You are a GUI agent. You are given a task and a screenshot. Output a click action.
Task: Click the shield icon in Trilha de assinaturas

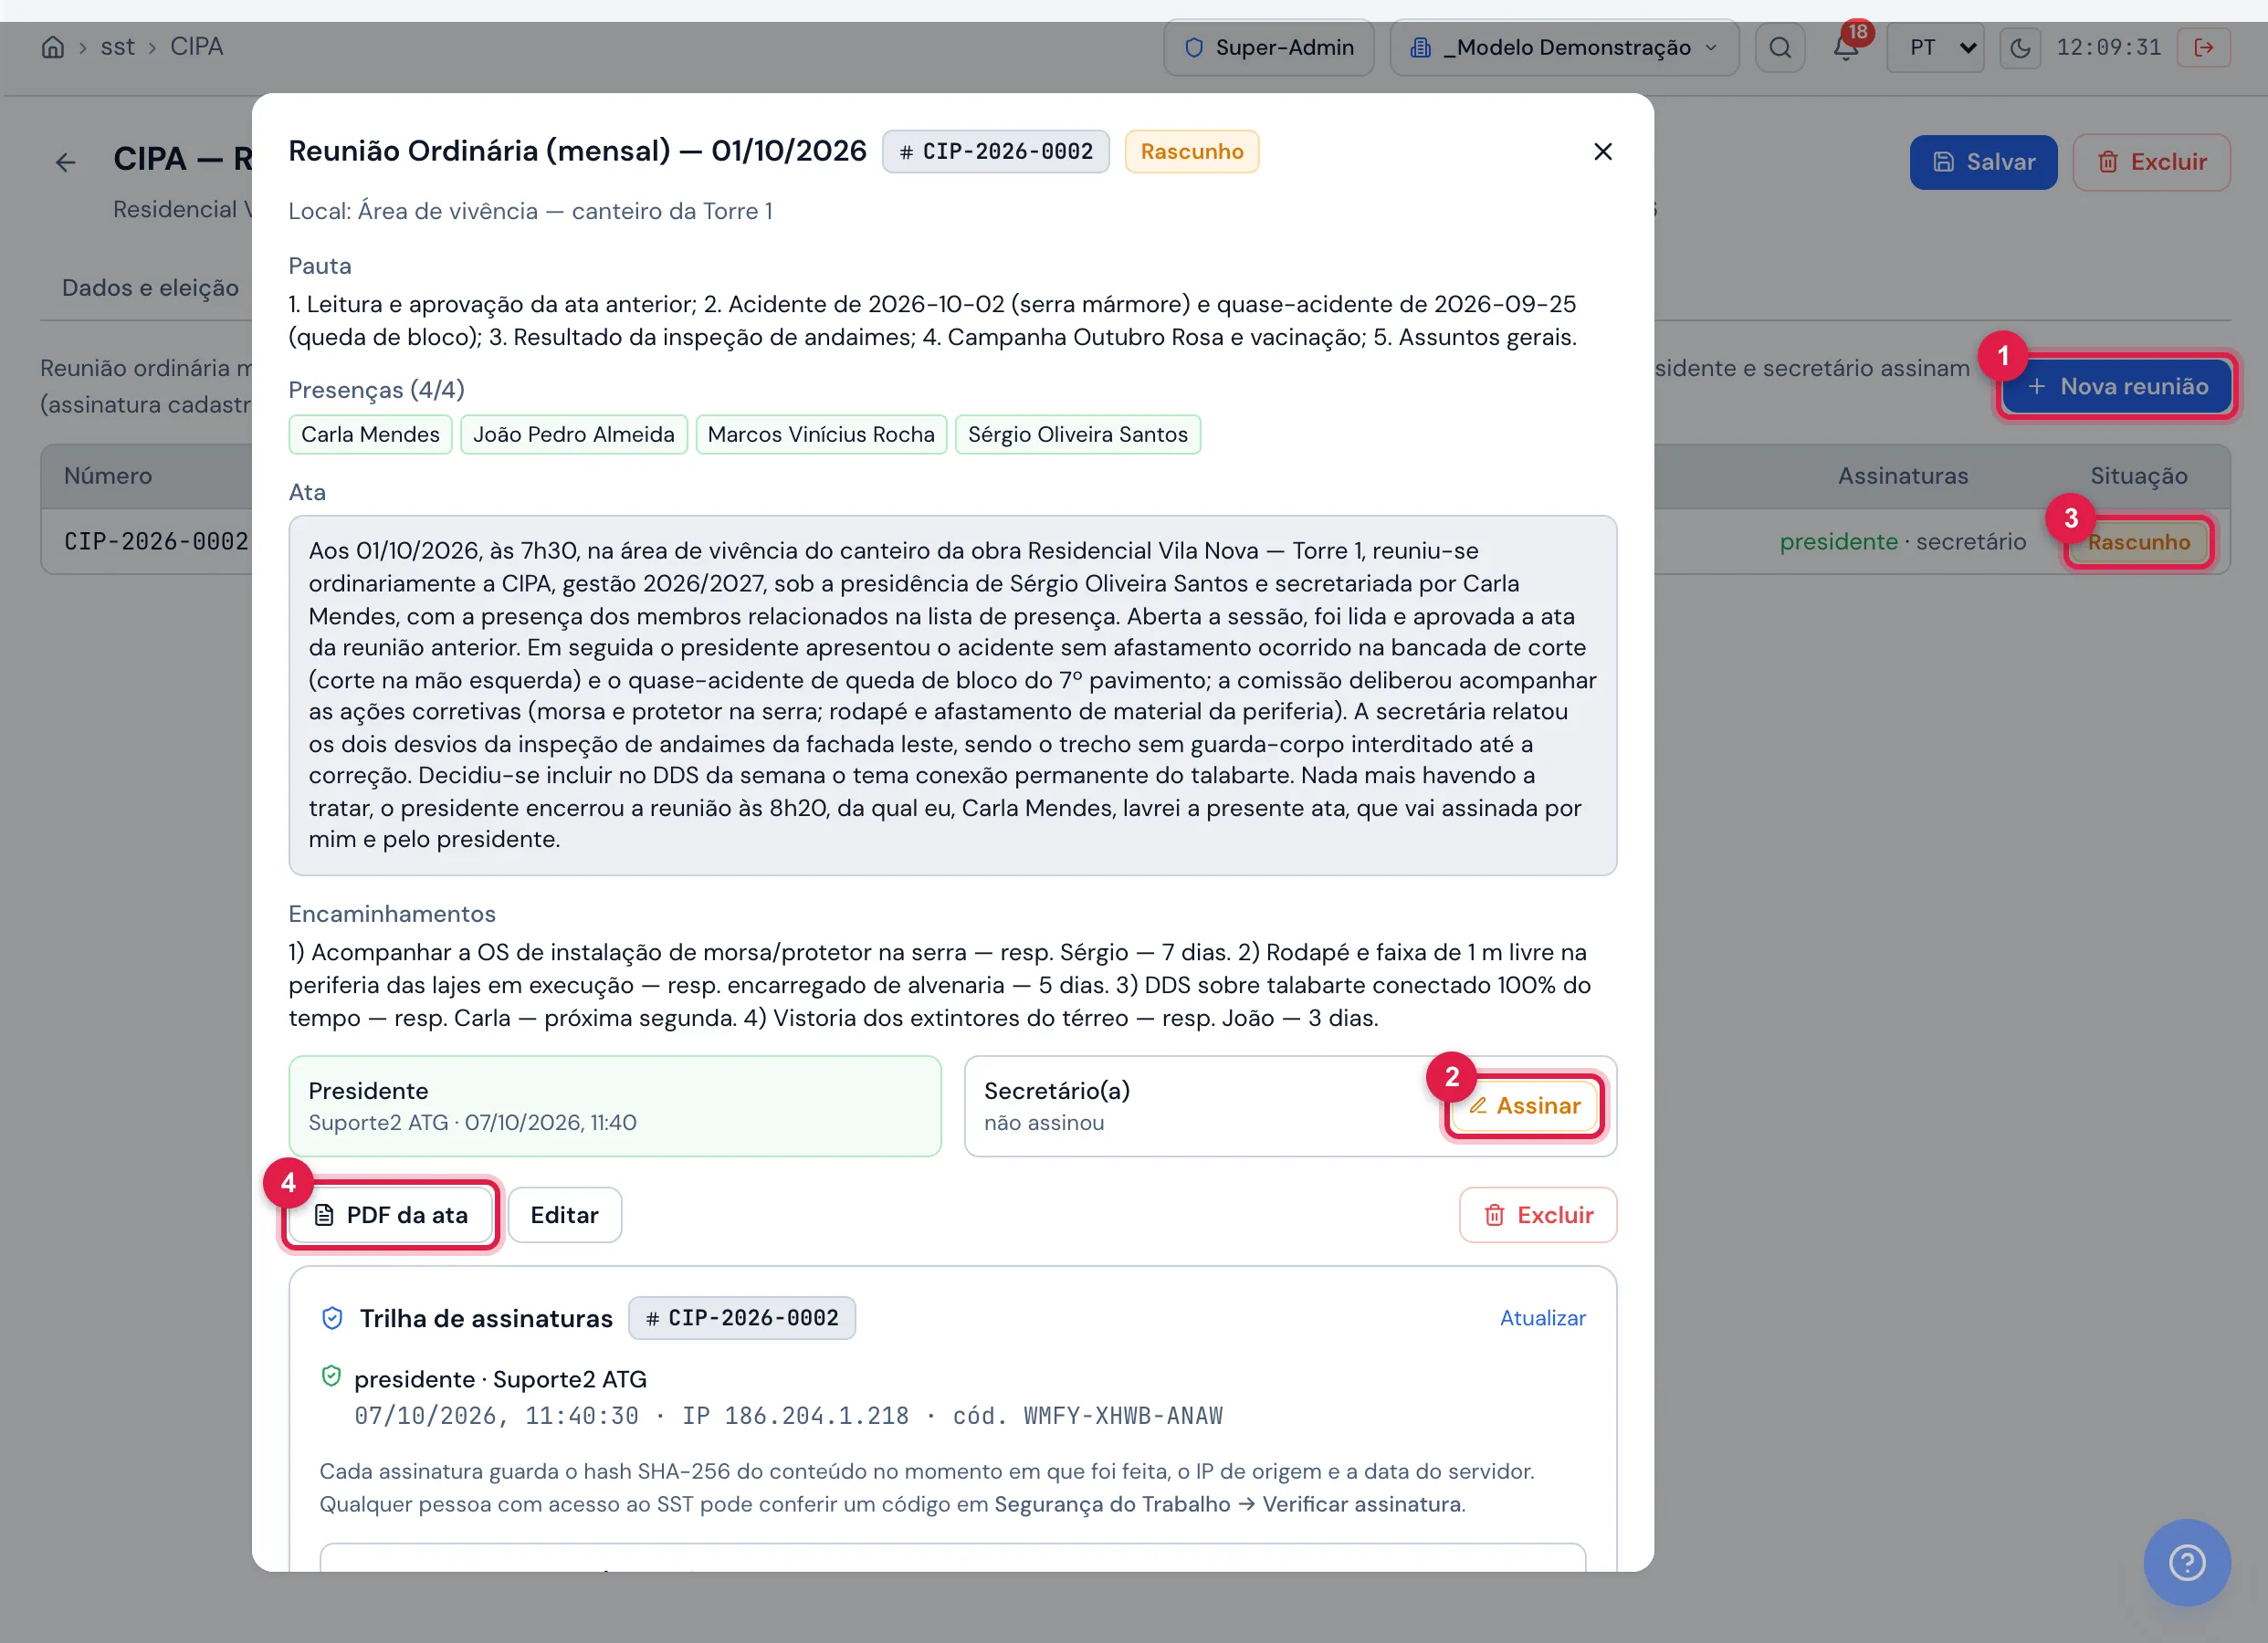pos(332,1318)
